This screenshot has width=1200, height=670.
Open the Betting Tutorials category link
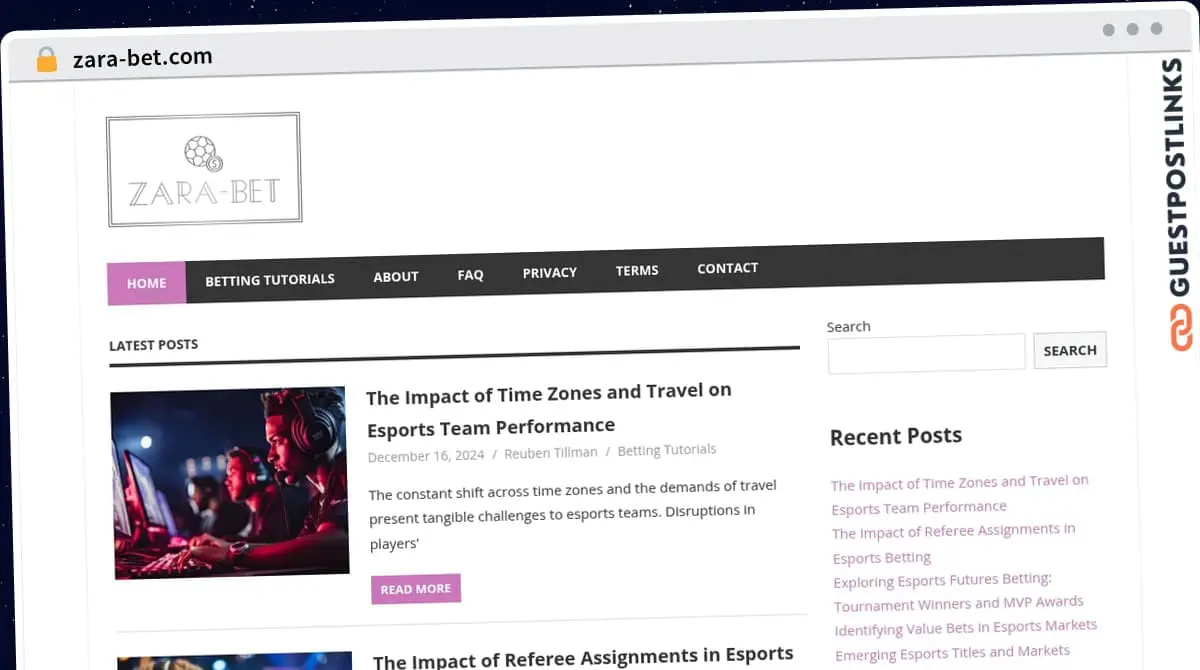tap(666, 449)
